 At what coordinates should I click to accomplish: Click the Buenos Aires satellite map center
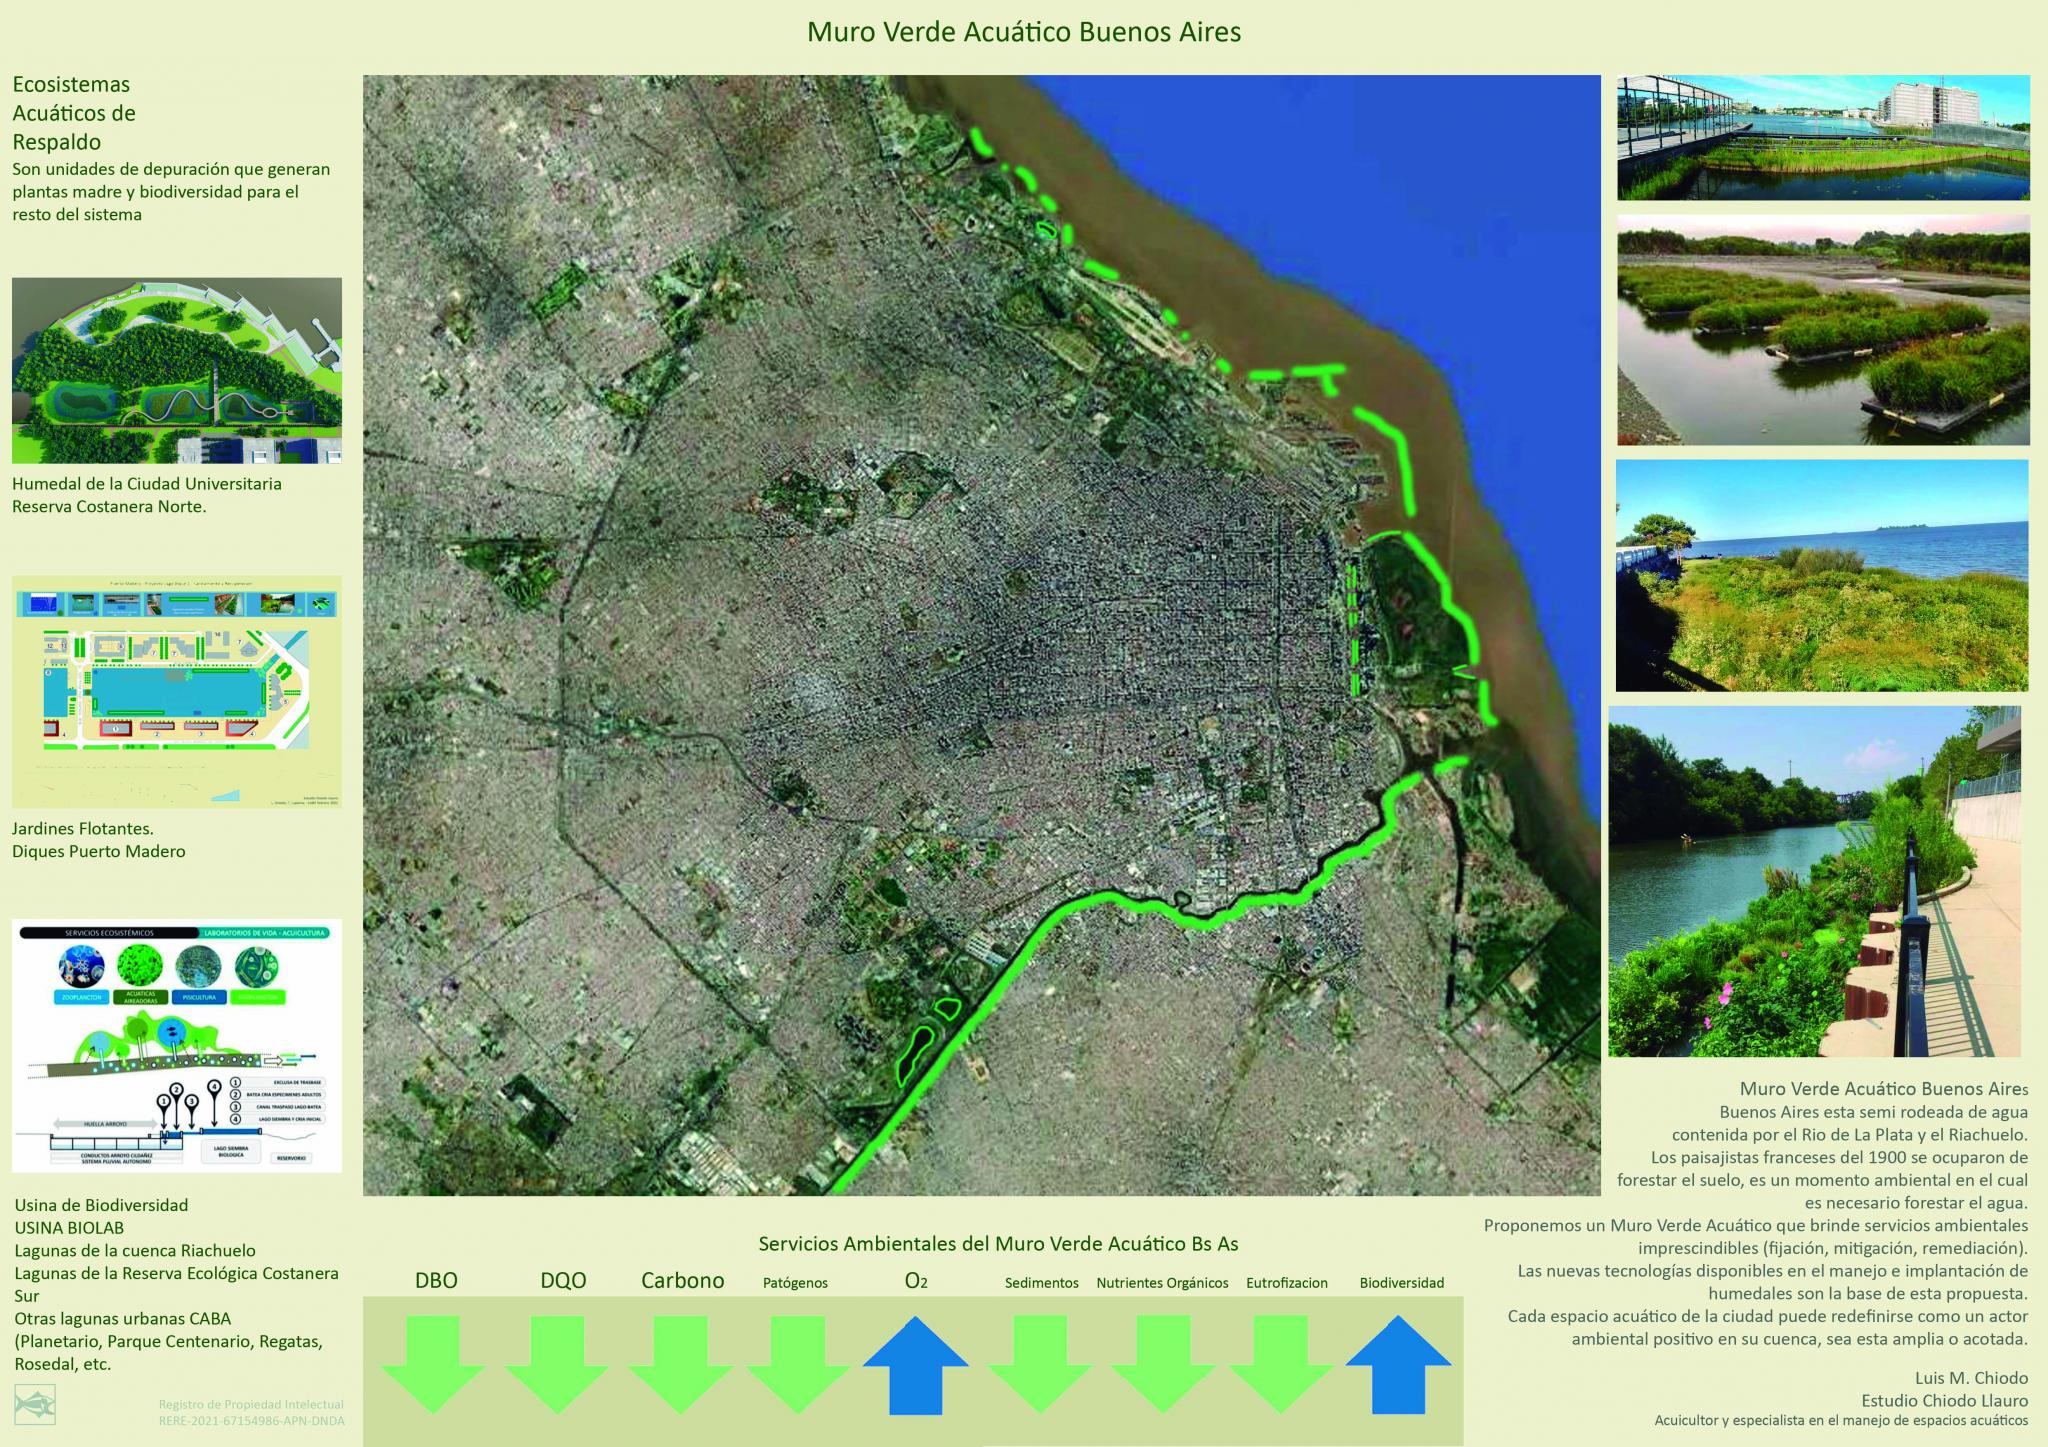click(x=981, y=635)
